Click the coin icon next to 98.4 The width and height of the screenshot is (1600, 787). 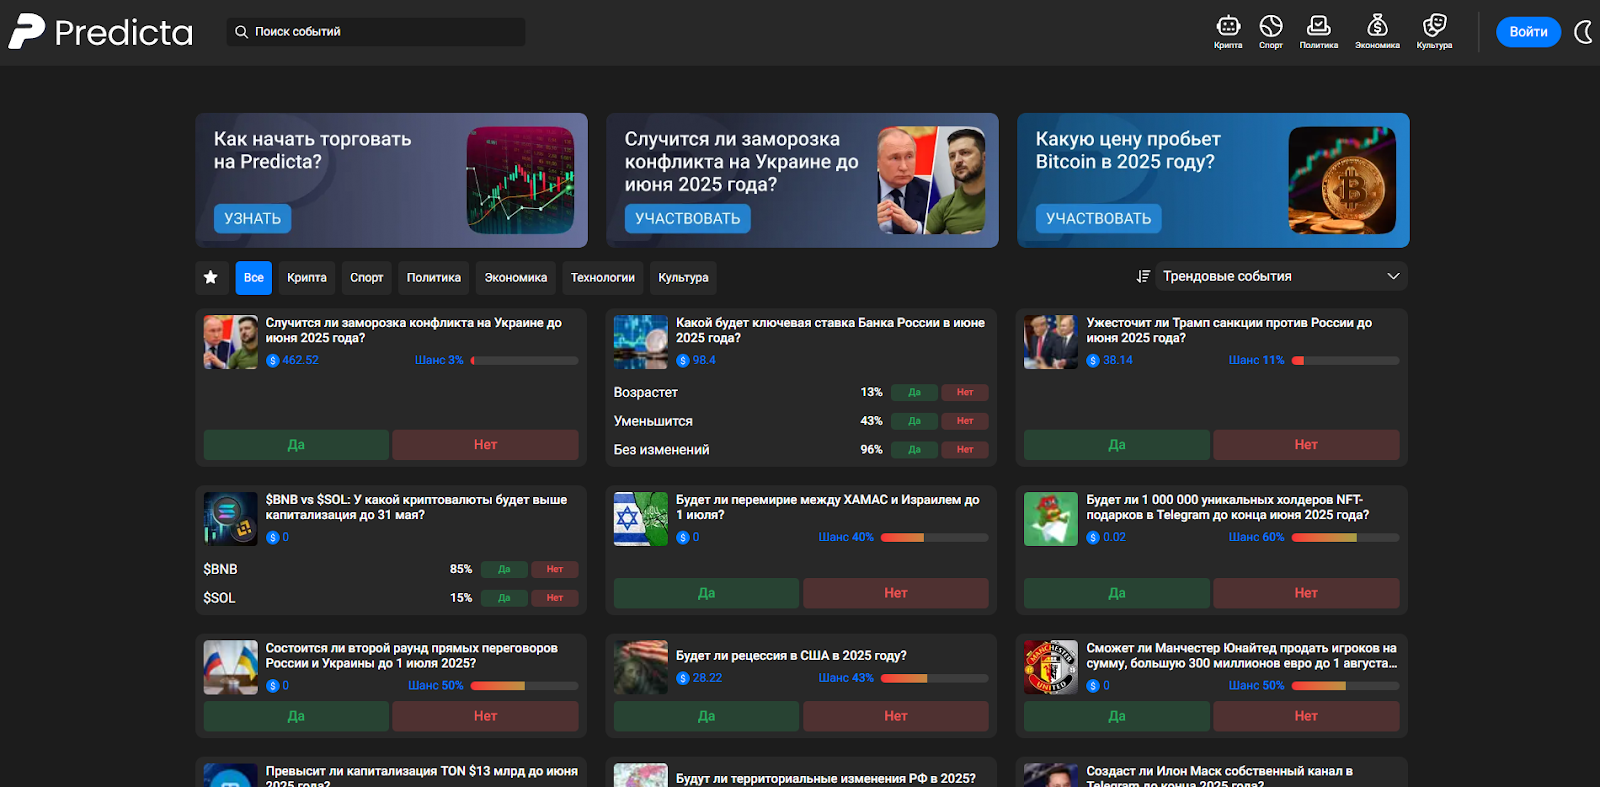tap(683, 360)
